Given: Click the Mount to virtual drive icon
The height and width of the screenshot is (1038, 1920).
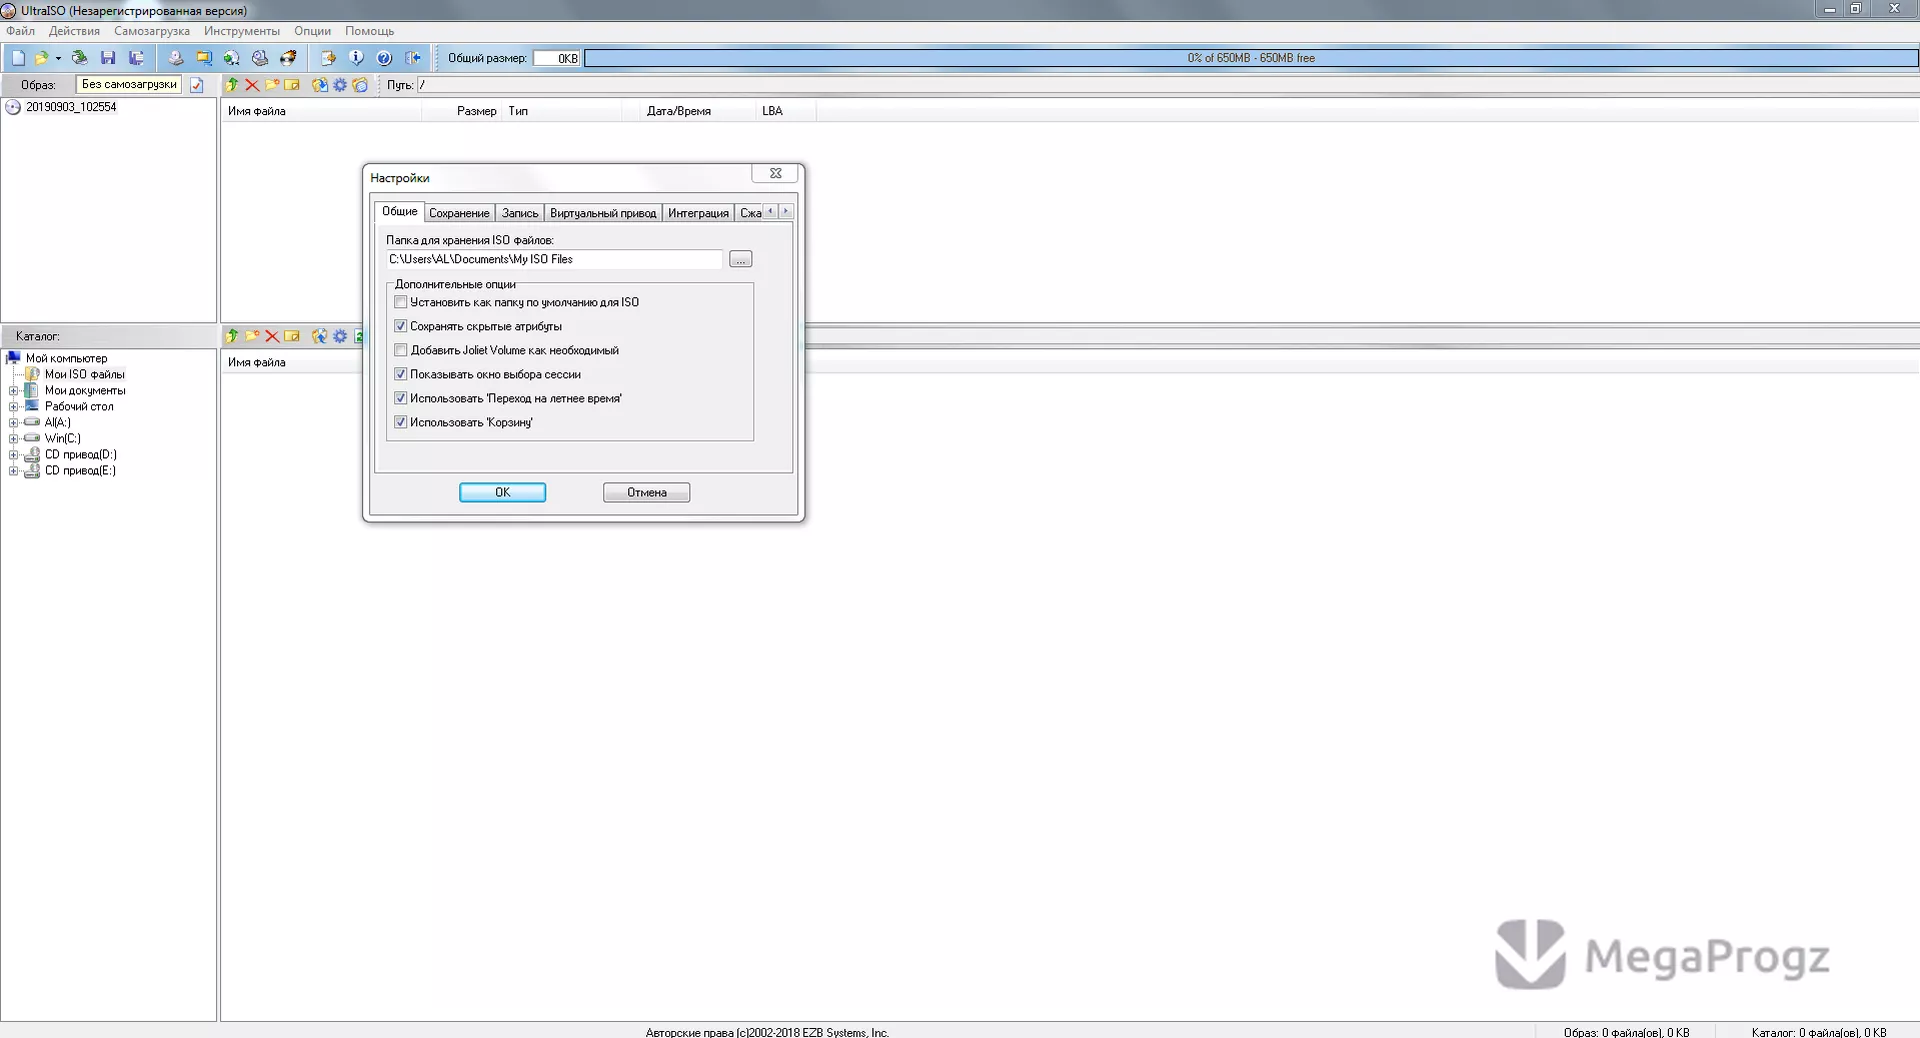Looking at the screenshot, I should (260, 58).
